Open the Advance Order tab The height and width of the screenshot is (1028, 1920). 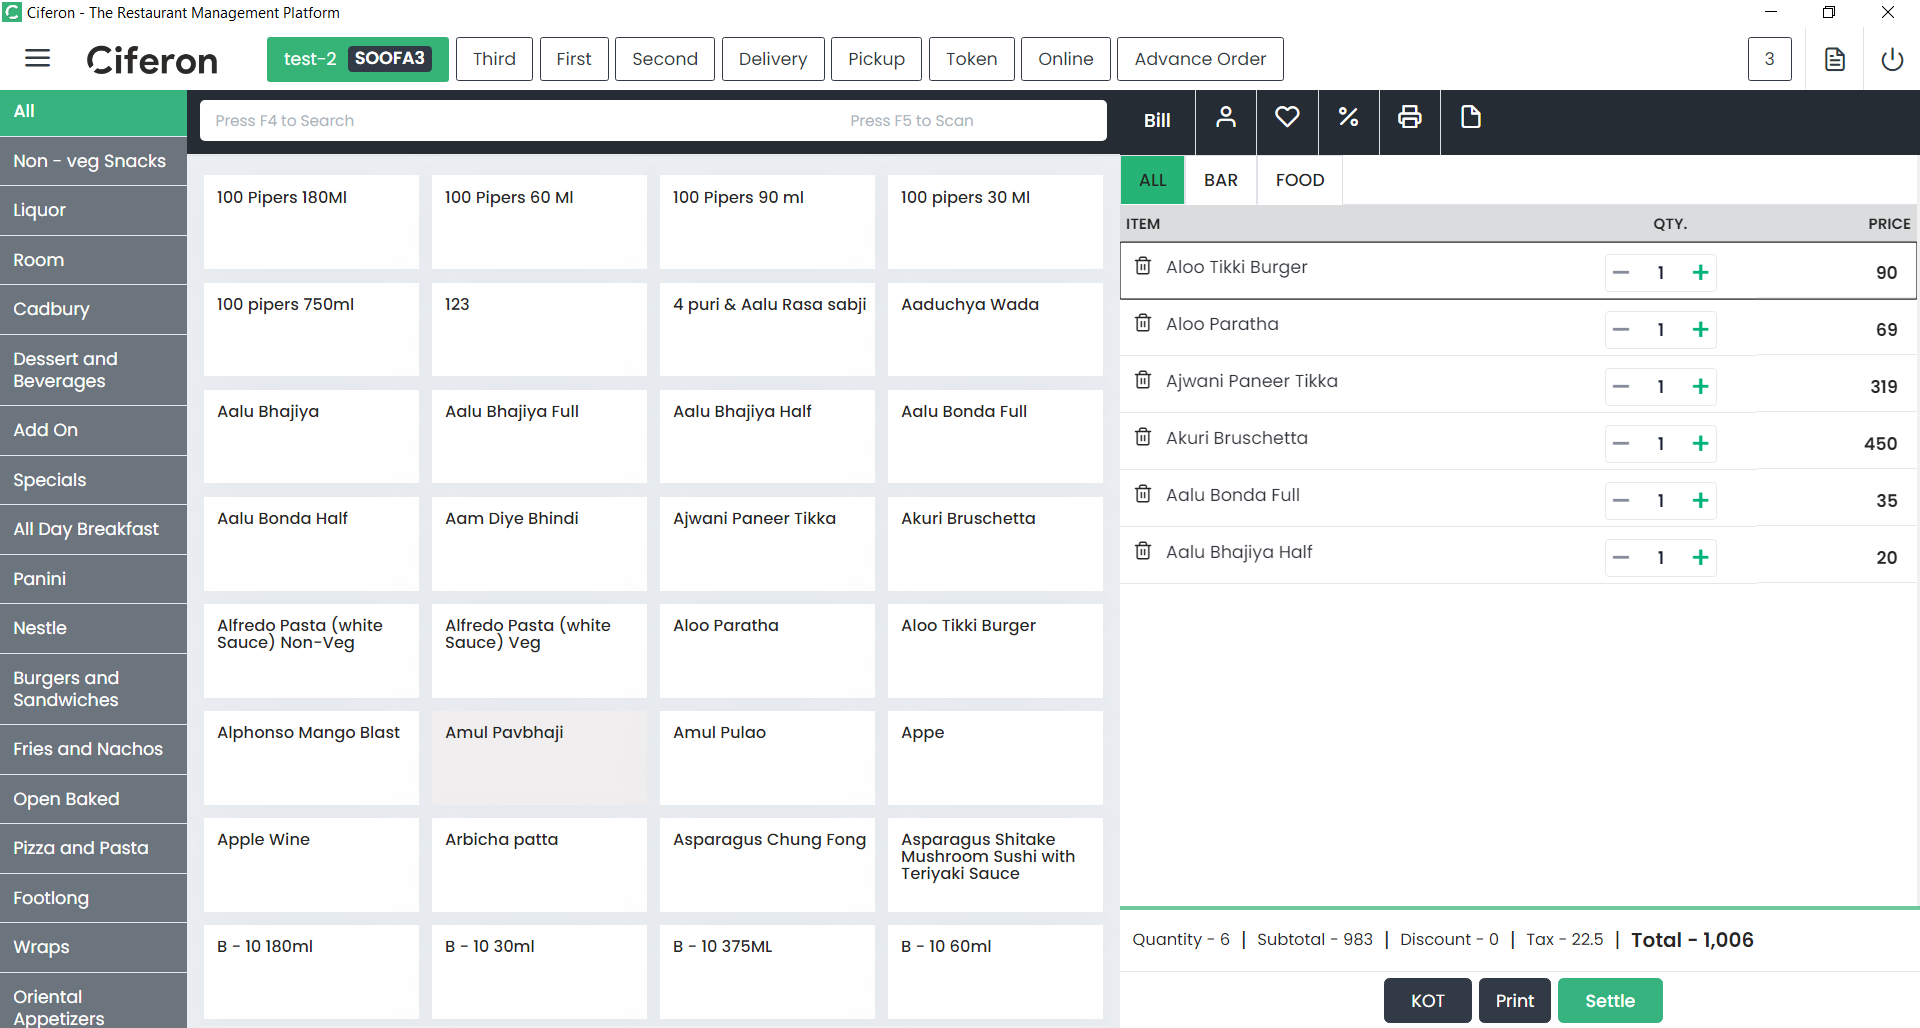point(1200,59)
